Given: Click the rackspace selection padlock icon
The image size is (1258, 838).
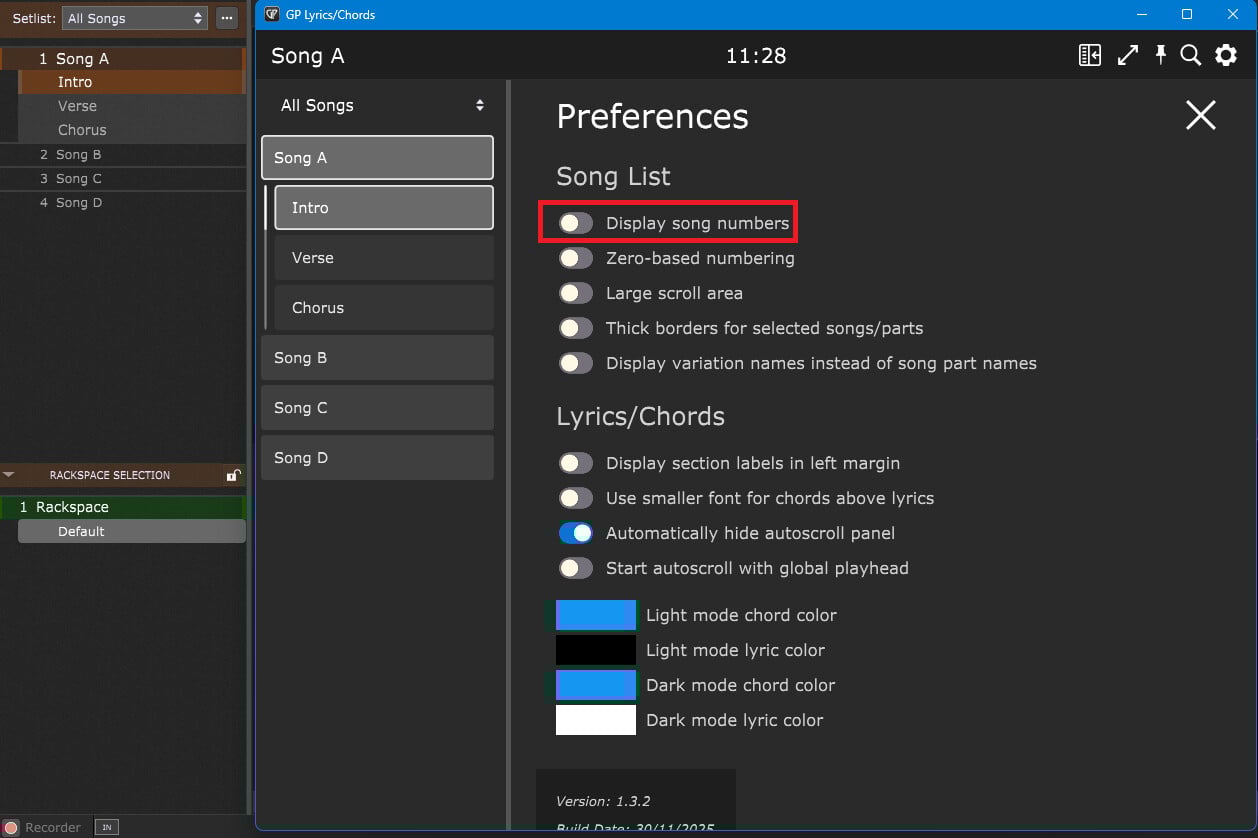Looking at the screenshot, I should (x=232, y=476).
